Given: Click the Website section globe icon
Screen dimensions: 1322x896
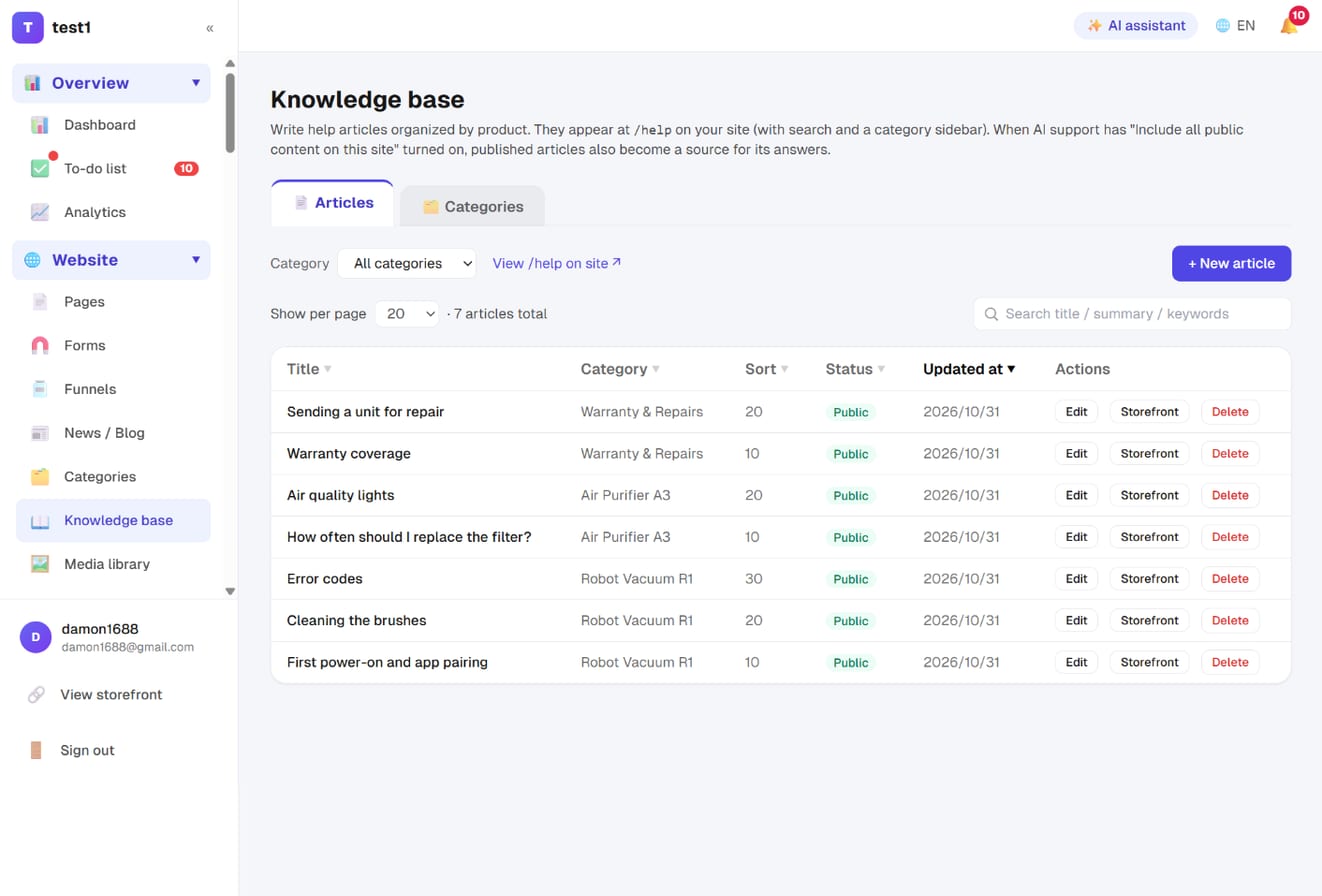Looking at the screenshot, I should (x=33, y=260).
